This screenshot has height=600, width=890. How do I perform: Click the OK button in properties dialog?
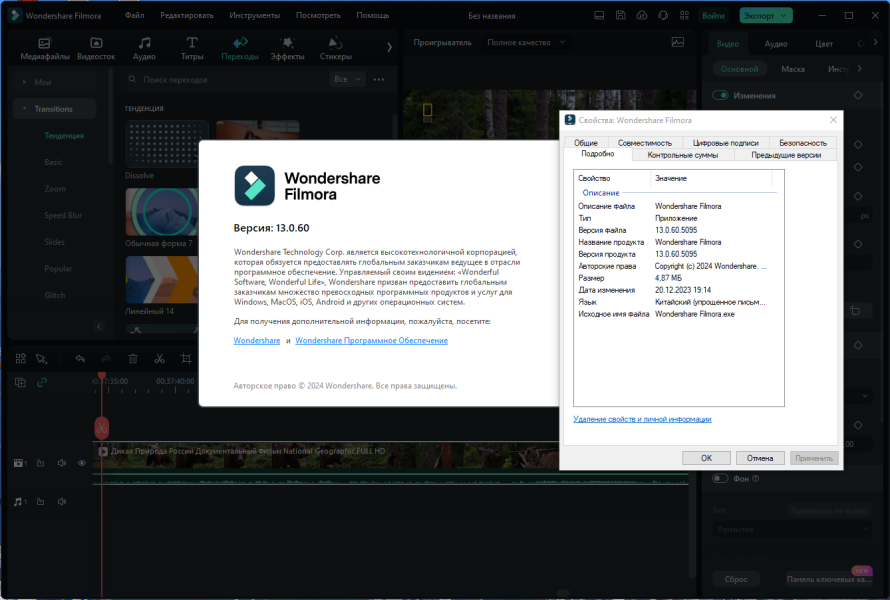point(706,458)
